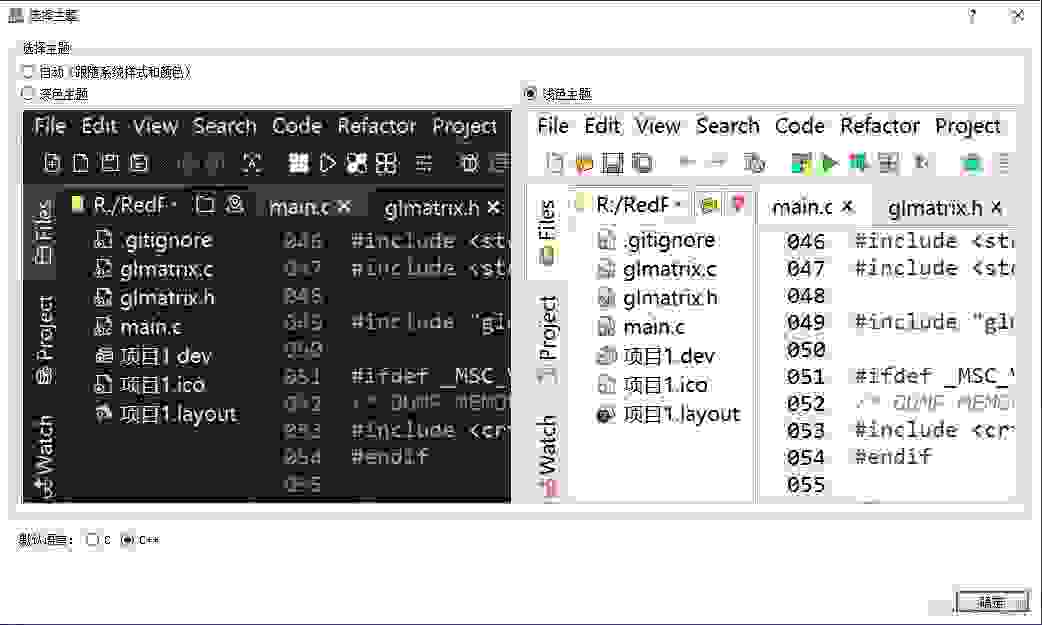Click compile grid icon in dark preview toolbar
The height and width of the screenshot is (625, 1042).
point(298,163)
